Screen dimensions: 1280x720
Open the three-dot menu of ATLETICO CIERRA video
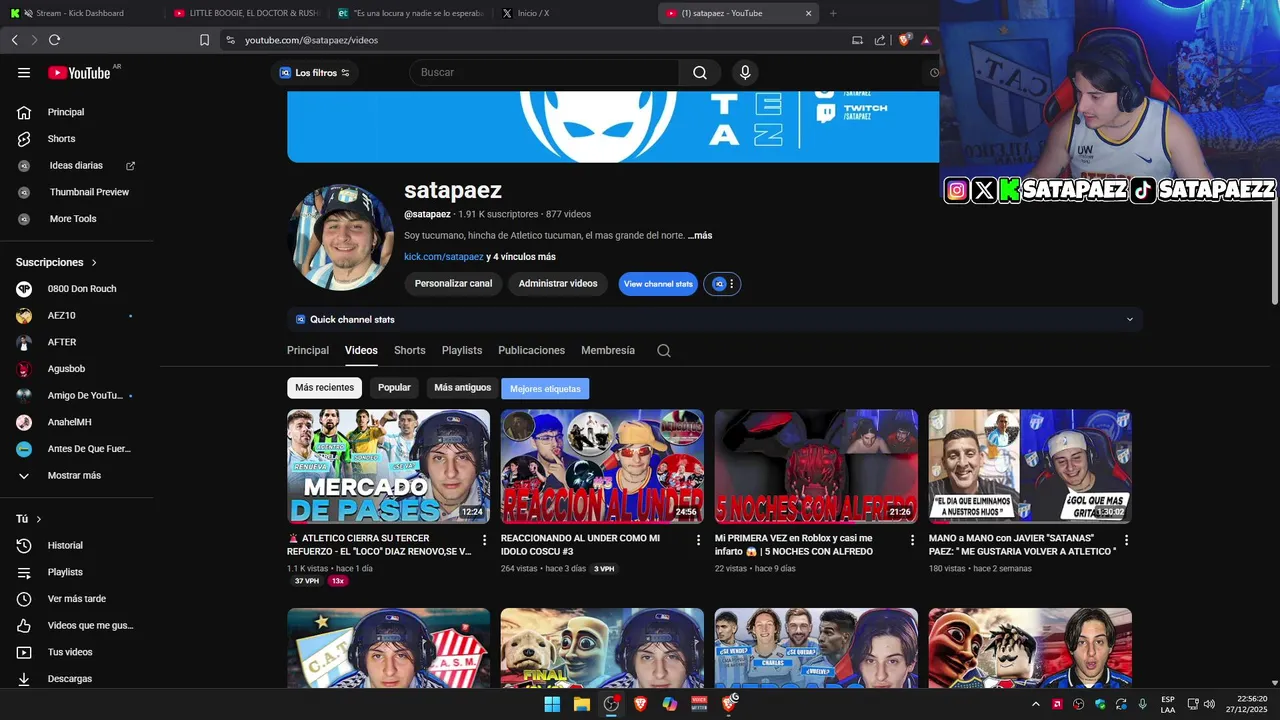(485, 540)
